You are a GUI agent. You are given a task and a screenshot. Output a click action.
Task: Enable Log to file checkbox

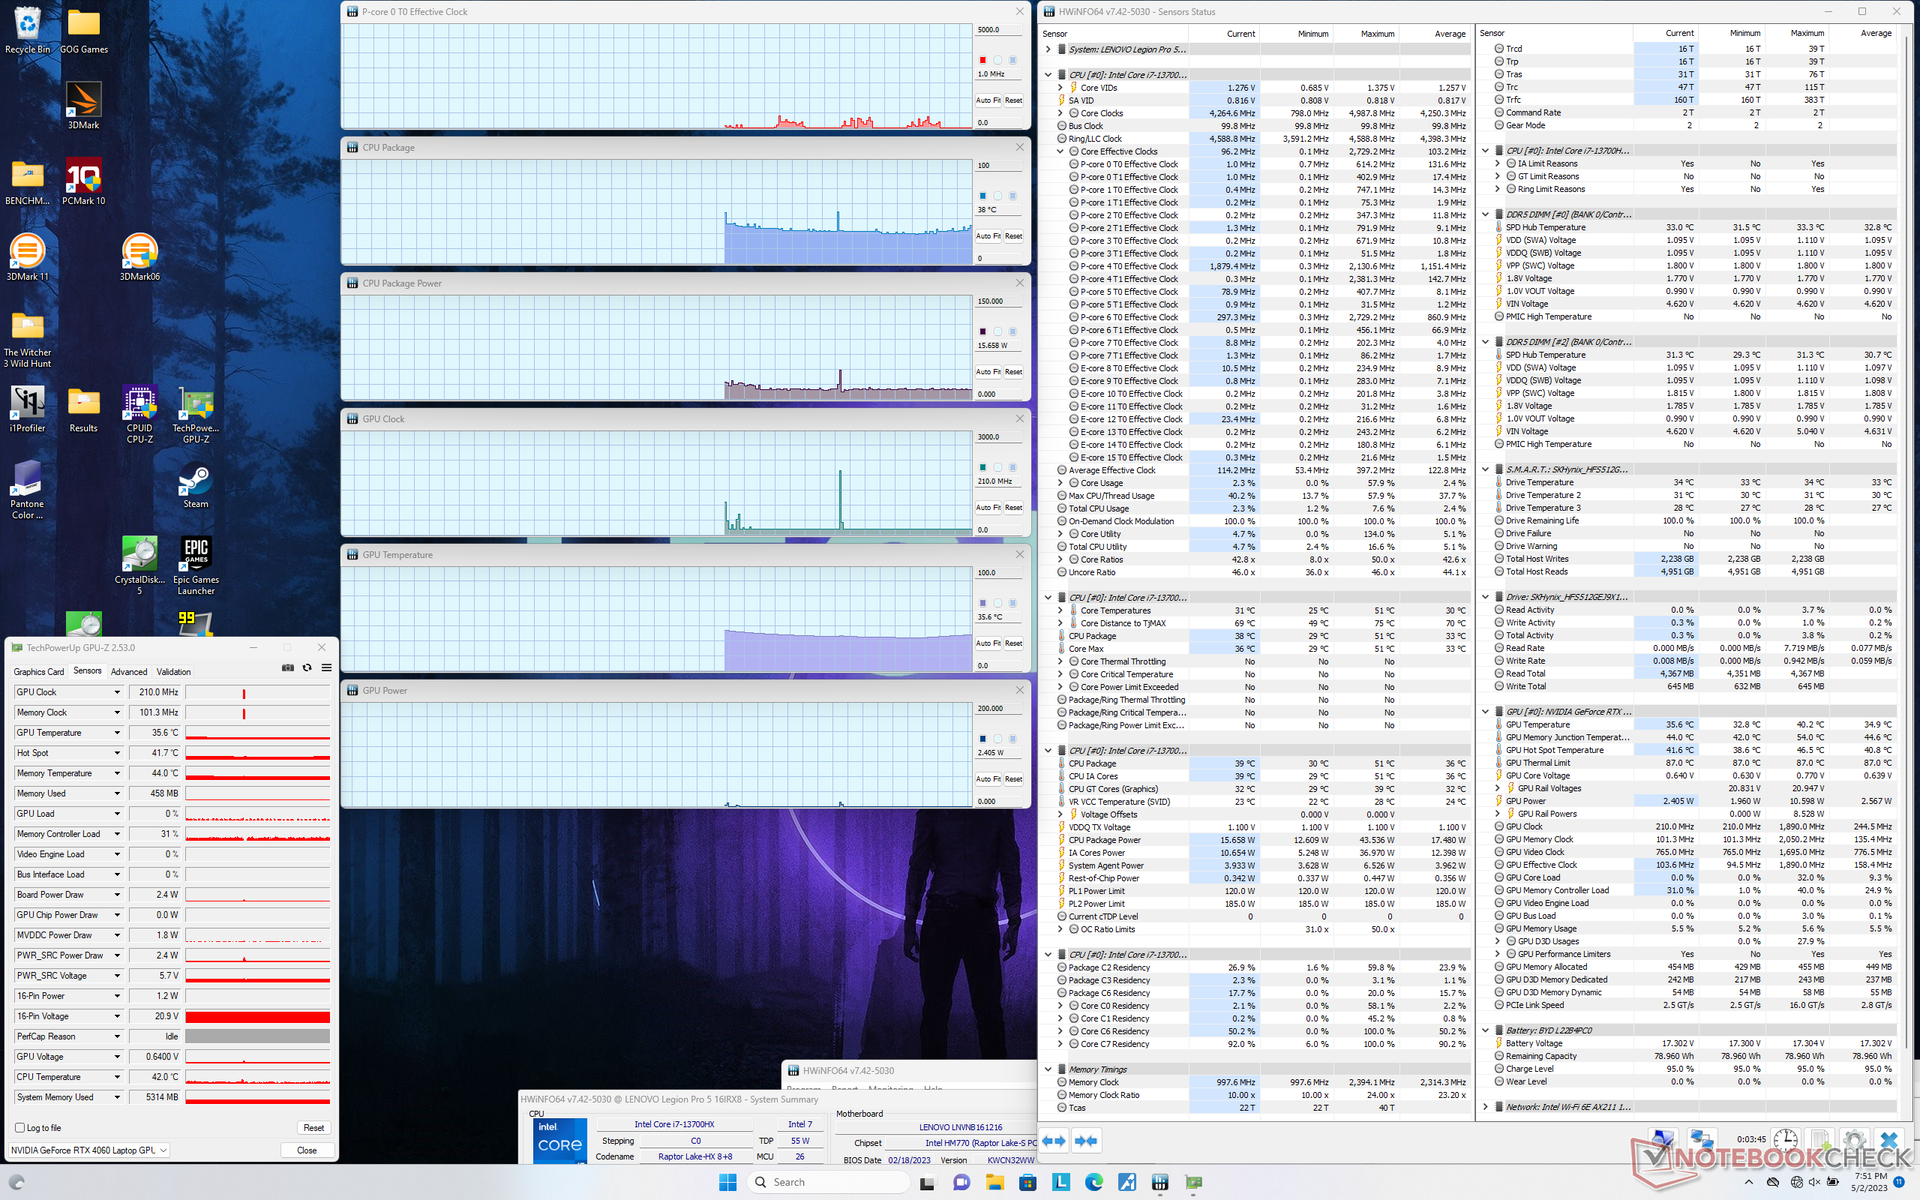coord(20,1128)
